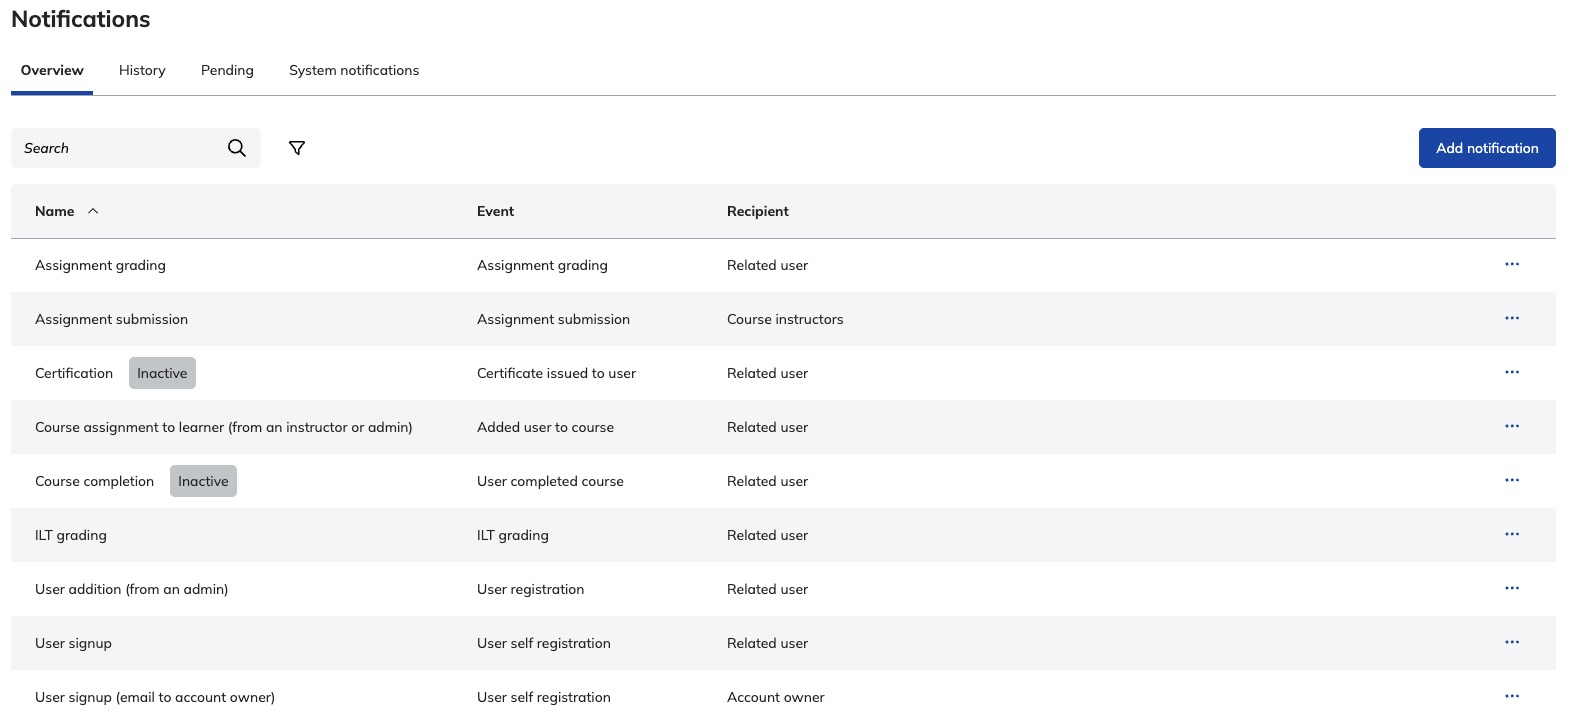
Task: Open options menu for Certification row
Action: point(1512,372)
